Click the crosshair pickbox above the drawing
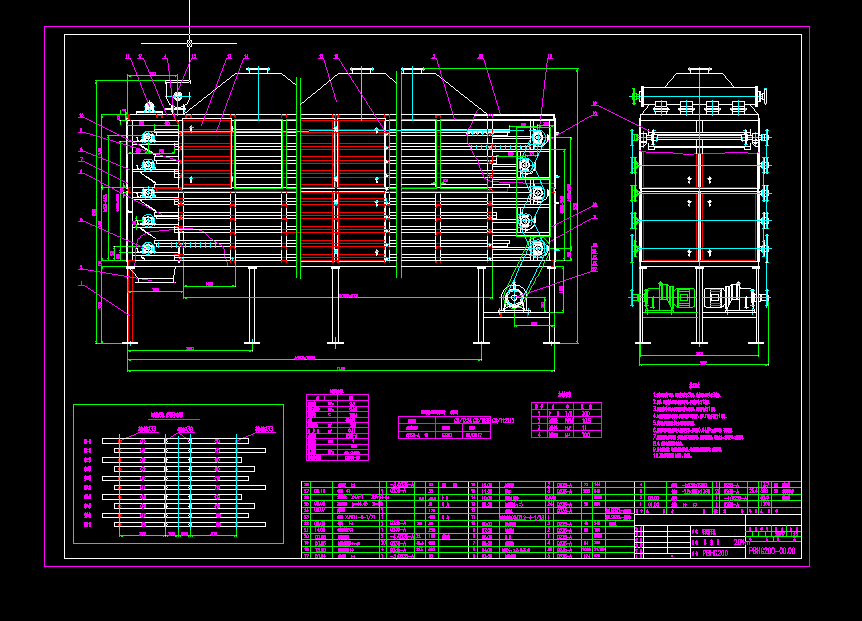Screen dimensions: 862x621 (190, 43)
